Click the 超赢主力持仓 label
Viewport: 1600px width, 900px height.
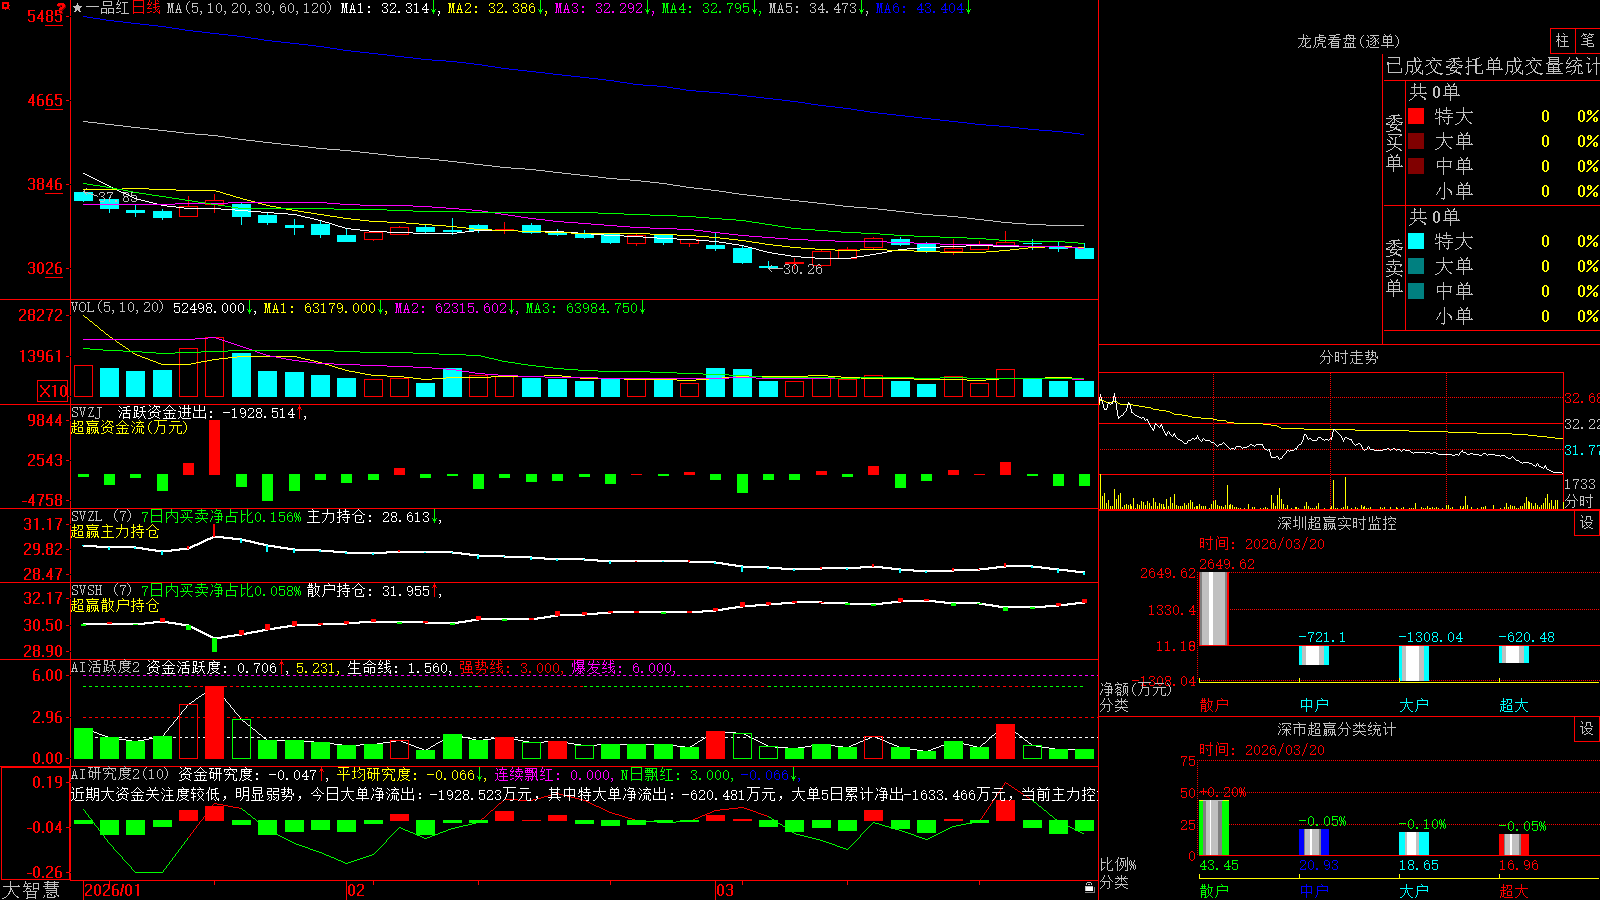click(115, 531)
